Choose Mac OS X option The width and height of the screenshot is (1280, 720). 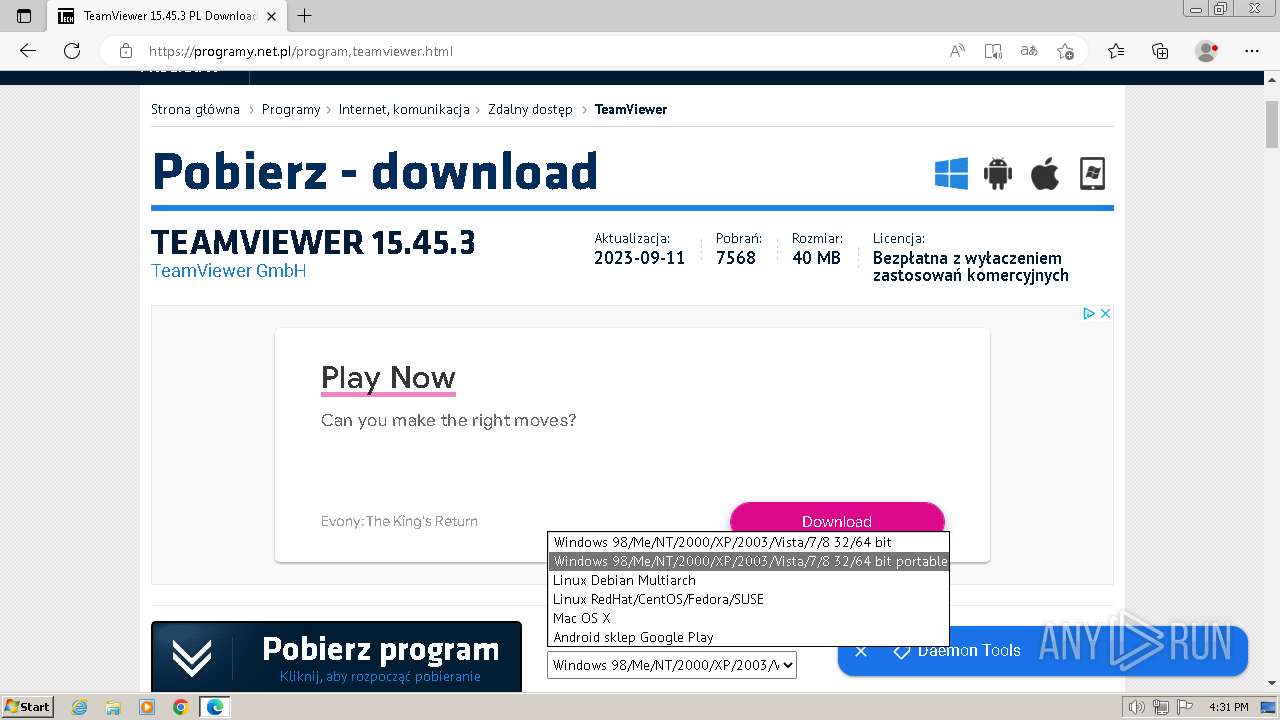click(748, 618)
